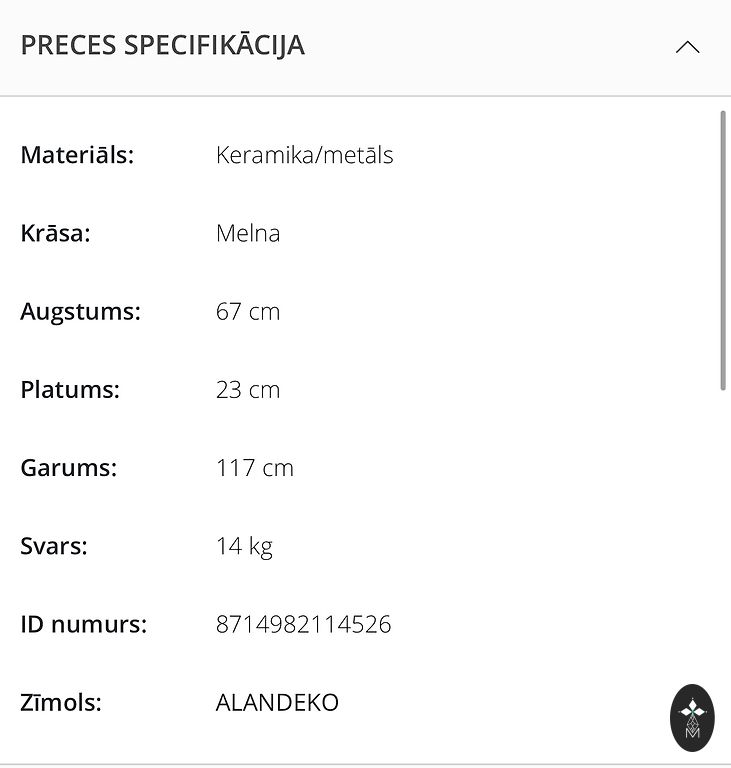Select the Keramika/metāls material value

pyautogui.click(x=304, y=155)
